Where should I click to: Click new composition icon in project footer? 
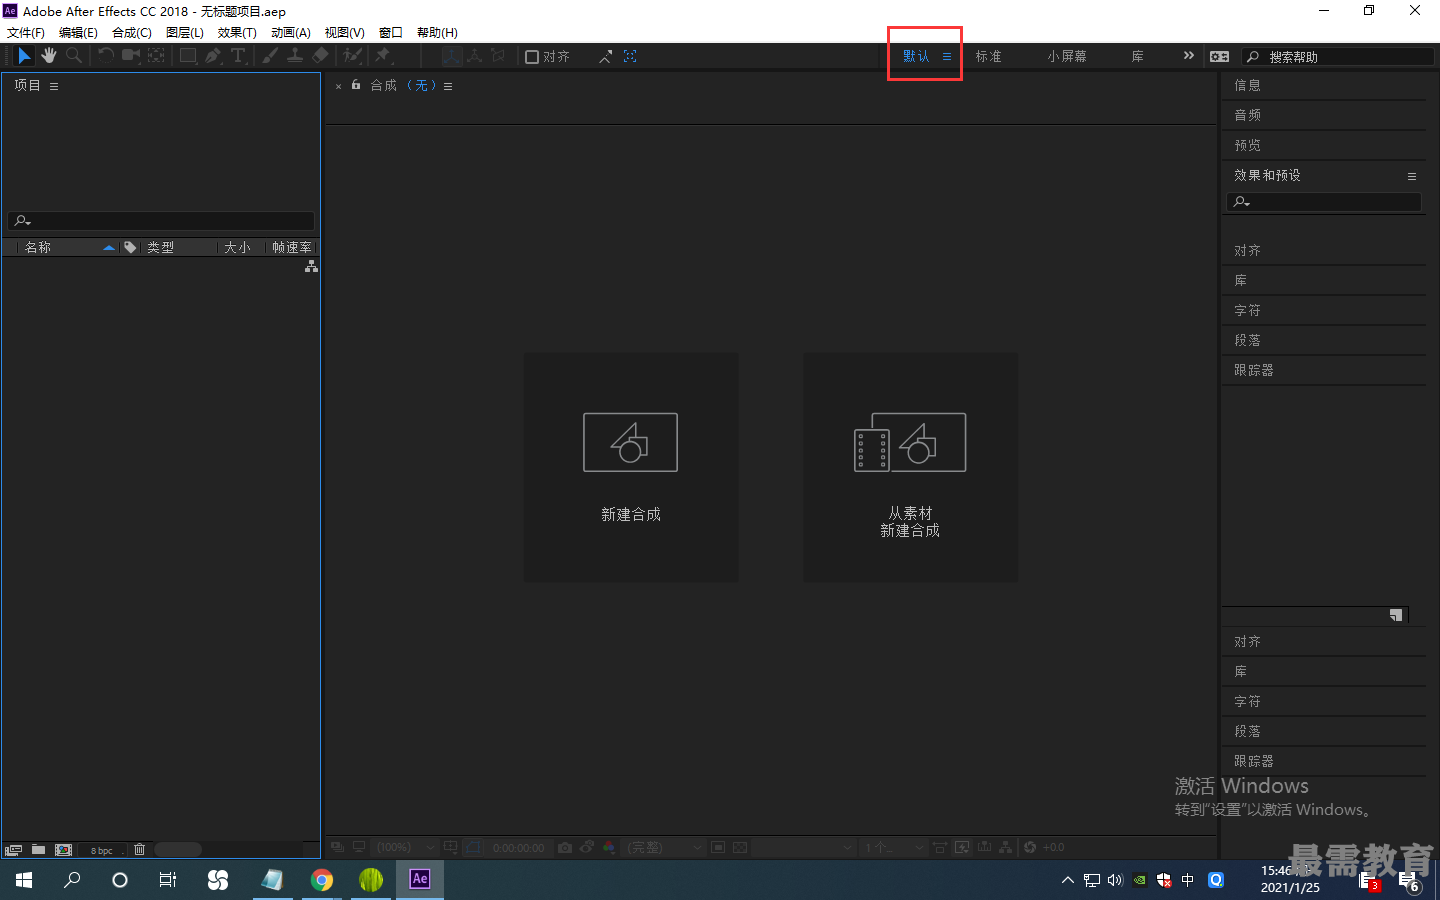click(63, 850)
